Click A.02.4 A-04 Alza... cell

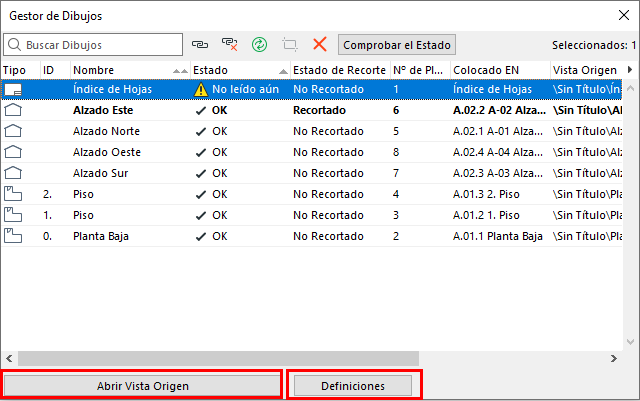[498, 152]
